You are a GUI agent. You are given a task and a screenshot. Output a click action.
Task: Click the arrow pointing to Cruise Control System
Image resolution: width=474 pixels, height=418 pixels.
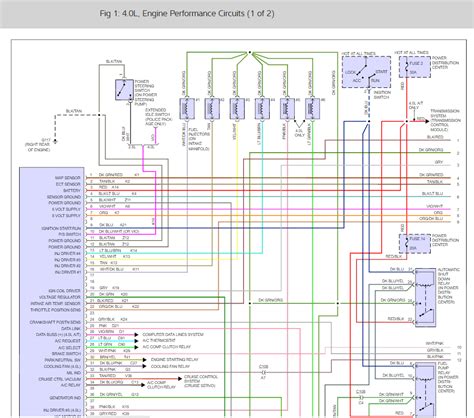click(179, 379)
